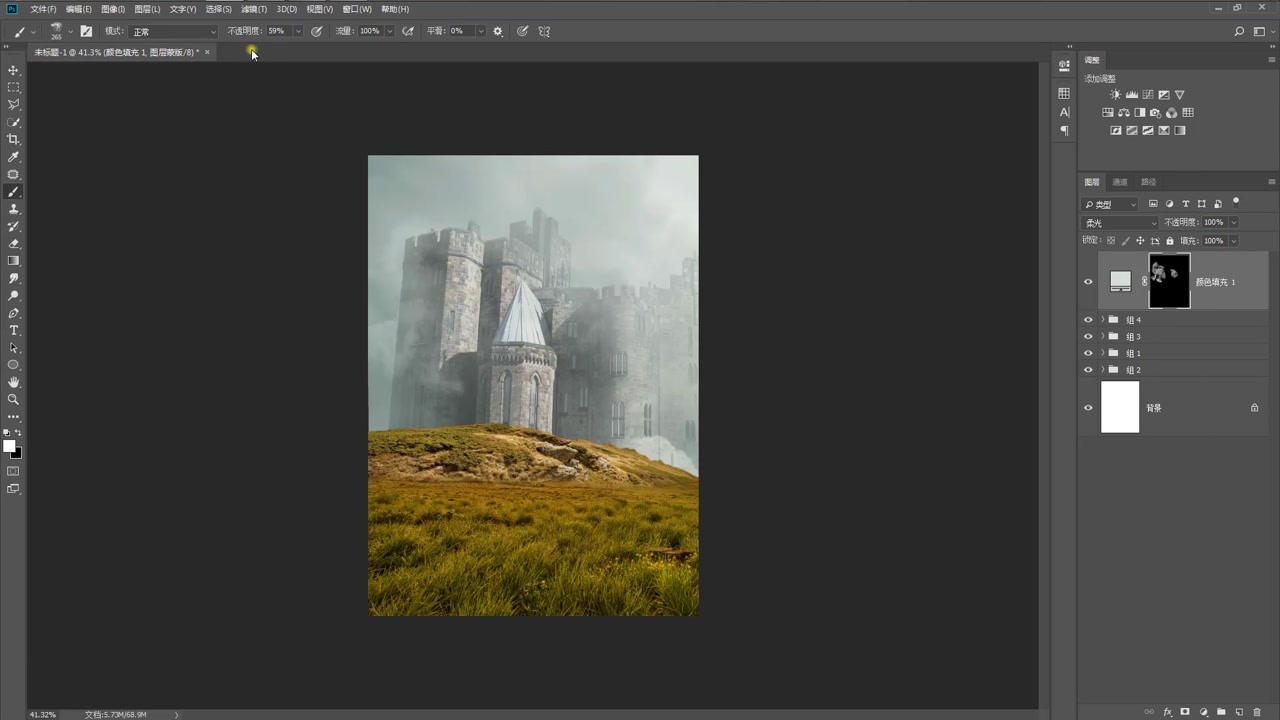Screen dimensions: 1280x720
Task: Delete layer with trash icon
Action: [1257, 712]
